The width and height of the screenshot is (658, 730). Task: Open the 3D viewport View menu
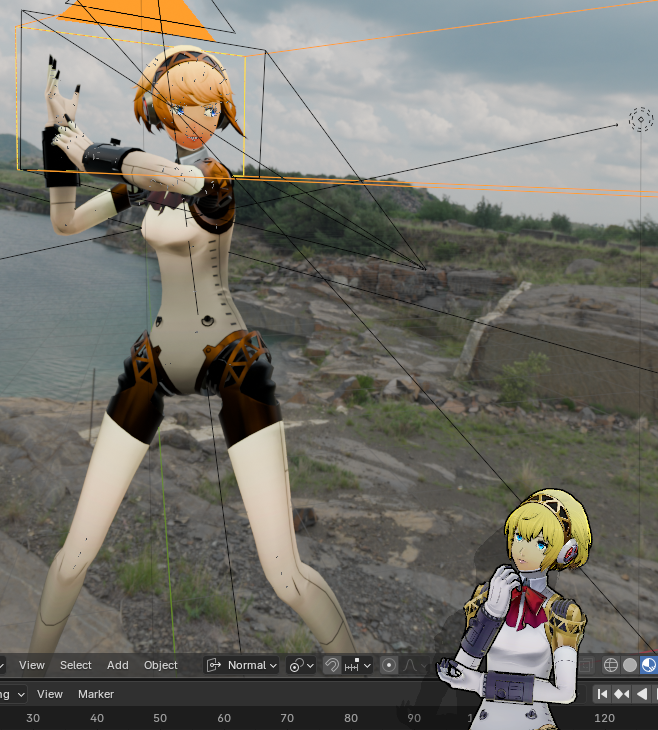coord(32,665)
